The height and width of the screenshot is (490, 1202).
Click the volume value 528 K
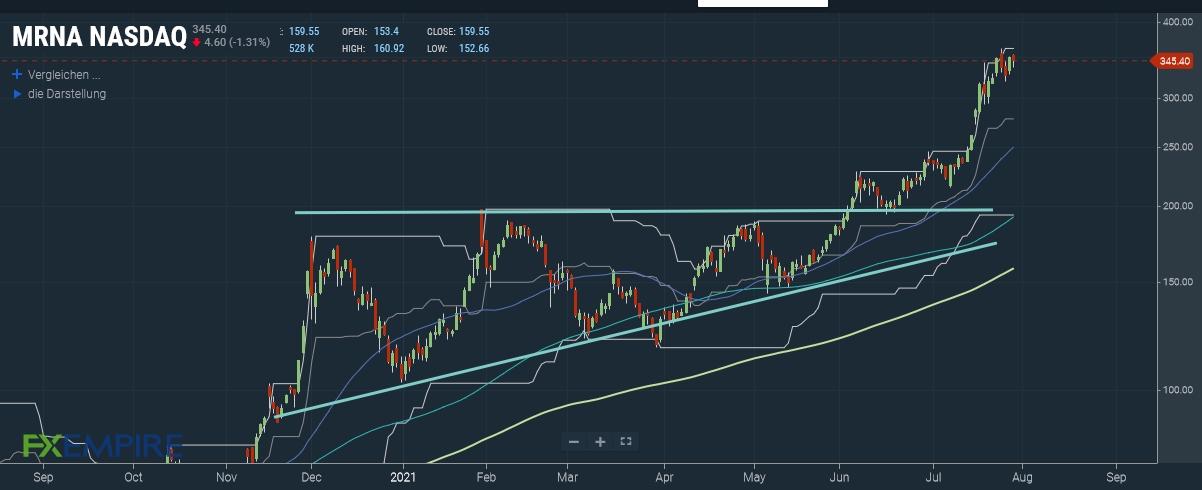[303, 48]
